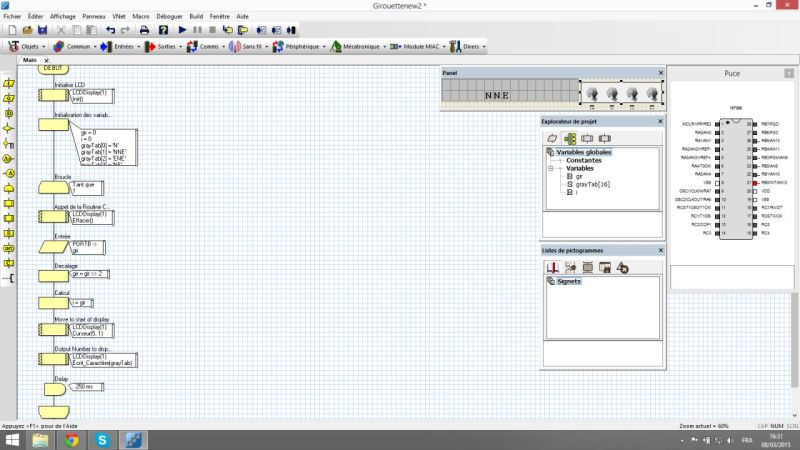Select the grayTab[16] variable
This screenshot has width=800, height=450.
pos(593,184)
